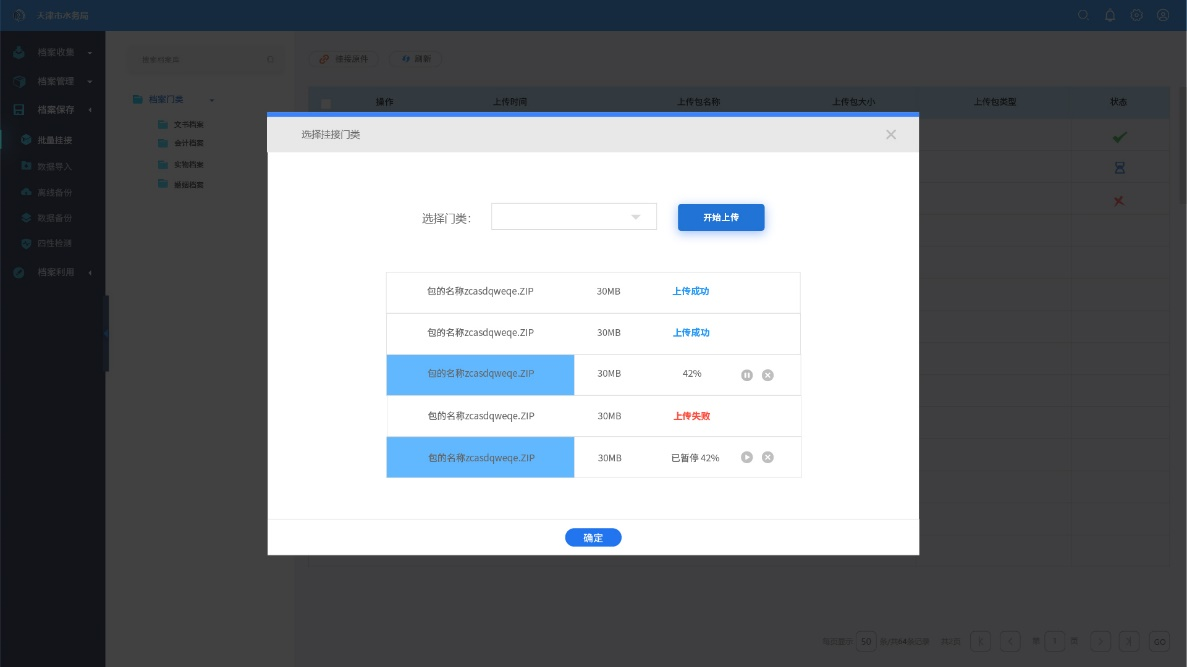Cancel the upload currently at 42%
1187x667 pixels.
[768, 375]
